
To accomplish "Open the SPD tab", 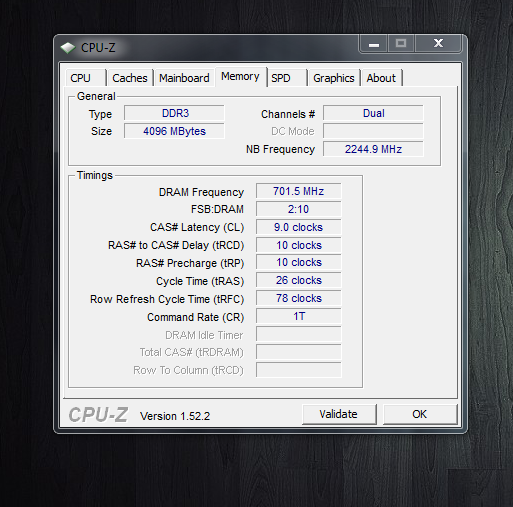I will point(287,78).
